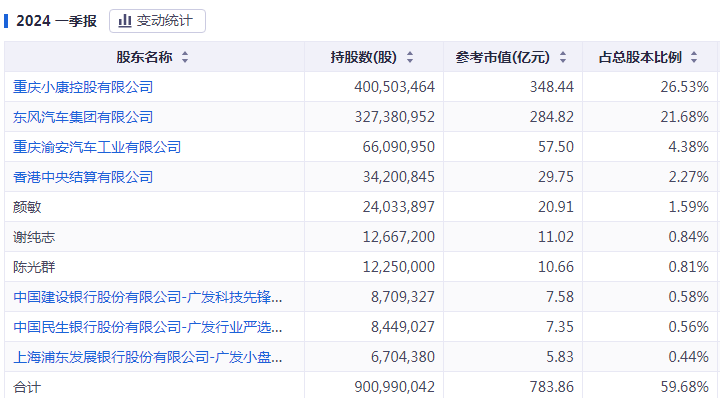This screenshot has height=398, width=720.
Task: Select the 占总股本比例 column header
Action: (650, 57)
